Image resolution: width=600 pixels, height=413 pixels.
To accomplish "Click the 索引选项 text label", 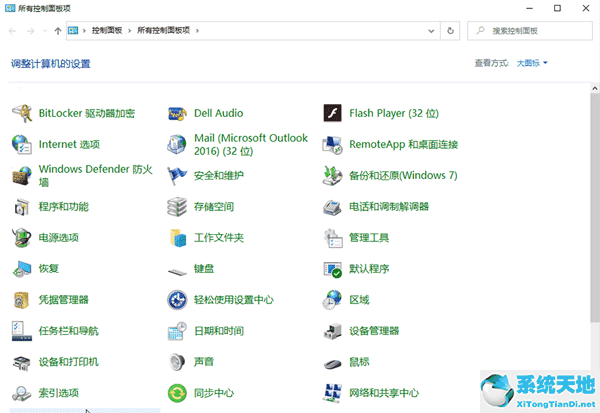I will click(59, 393).
